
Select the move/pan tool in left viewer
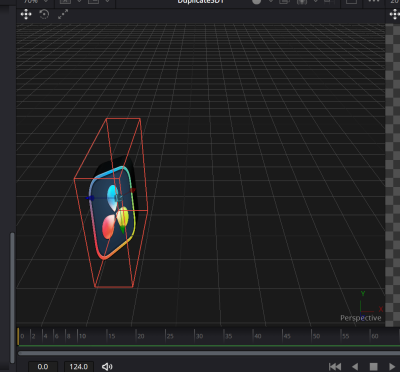click(x=26, y=15)
